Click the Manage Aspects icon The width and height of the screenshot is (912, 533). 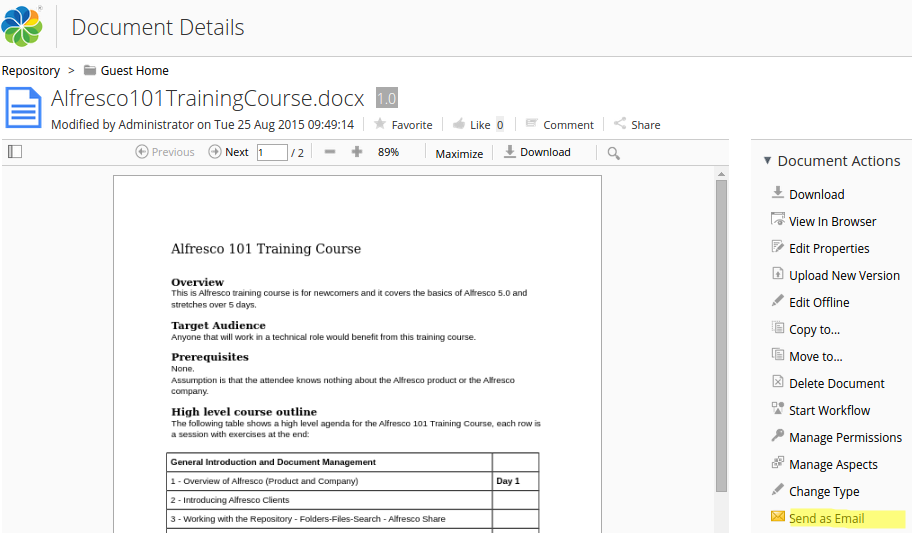778,463
